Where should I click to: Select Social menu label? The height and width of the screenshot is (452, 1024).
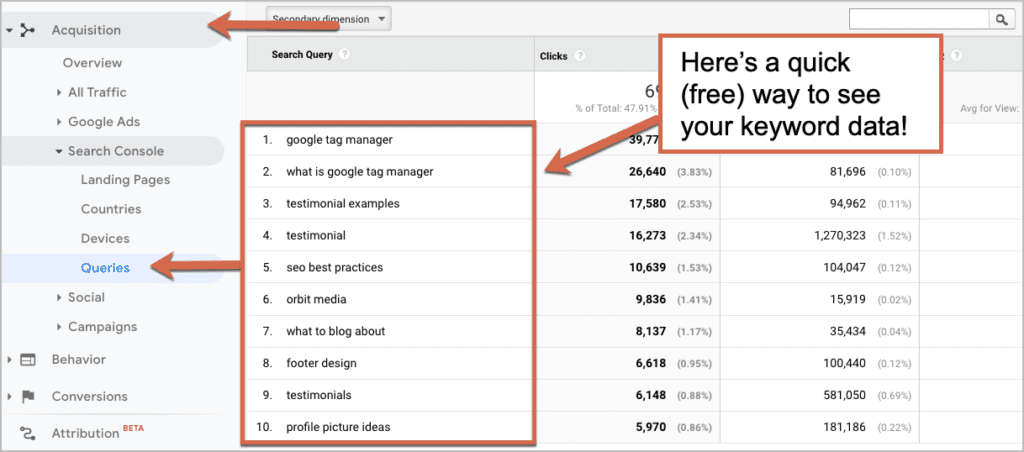(x=86, y=298)
